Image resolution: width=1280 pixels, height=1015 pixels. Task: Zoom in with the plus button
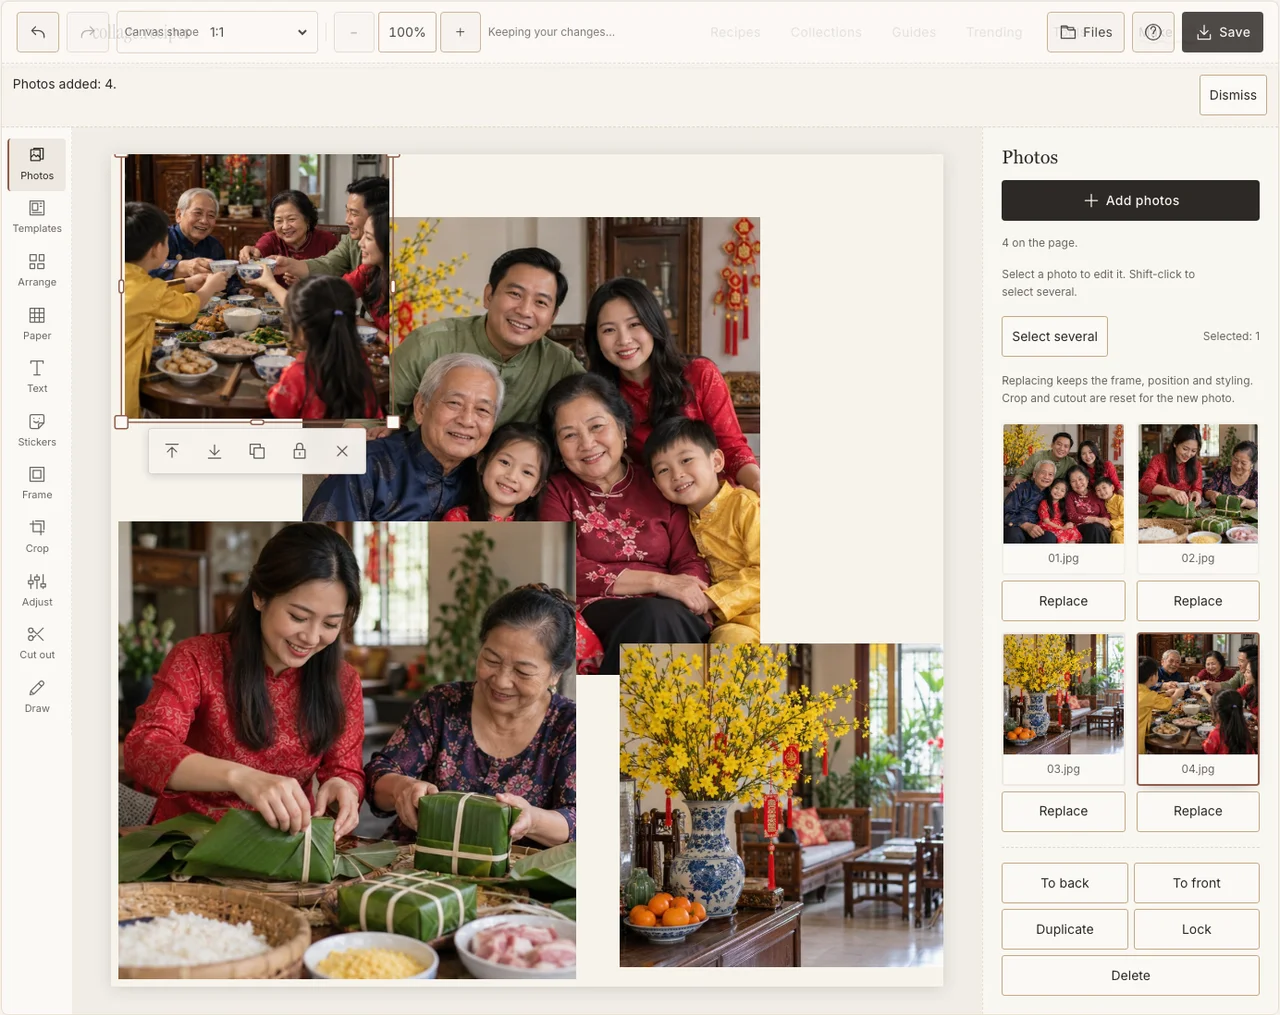click(460, 32)
